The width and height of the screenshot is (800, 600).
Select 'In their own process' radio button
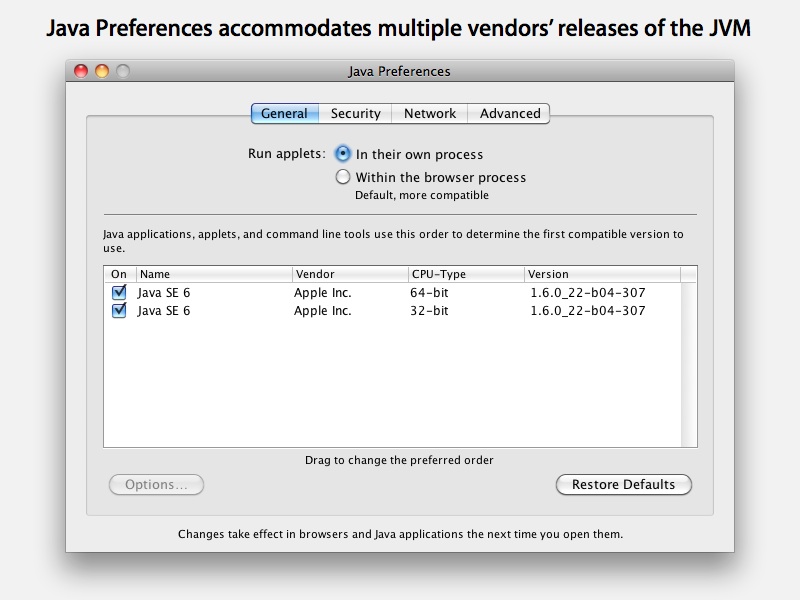pos(343,154)
